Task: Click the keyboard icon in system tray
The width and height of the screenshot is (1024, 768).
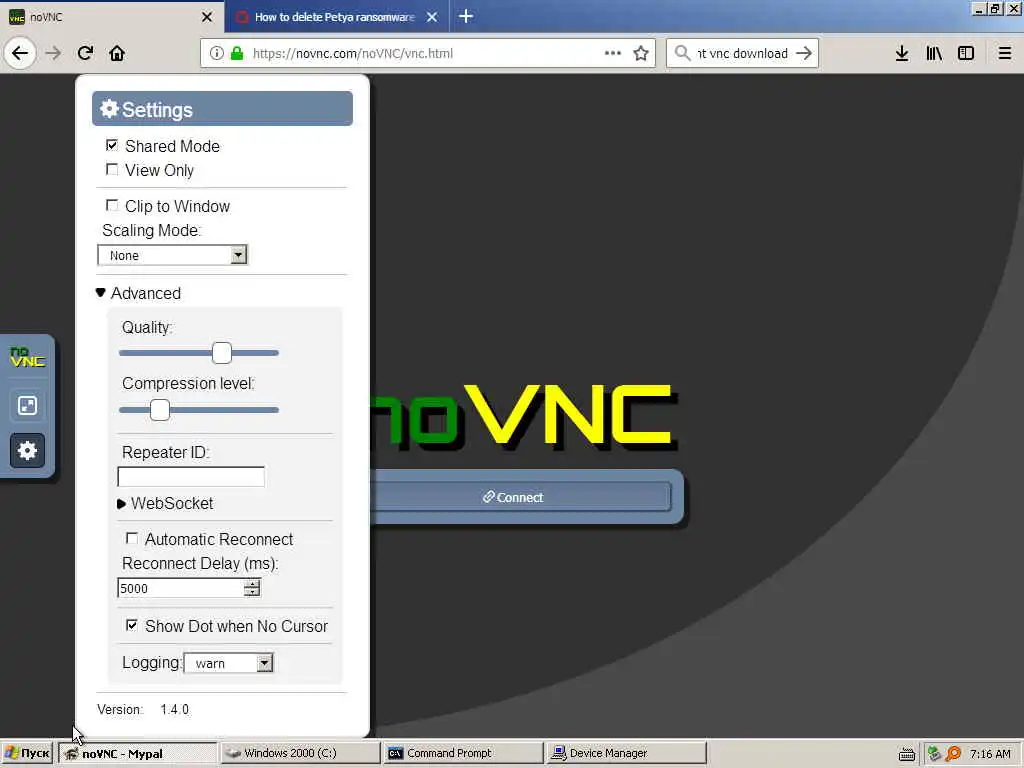Action: click(906, 754)
